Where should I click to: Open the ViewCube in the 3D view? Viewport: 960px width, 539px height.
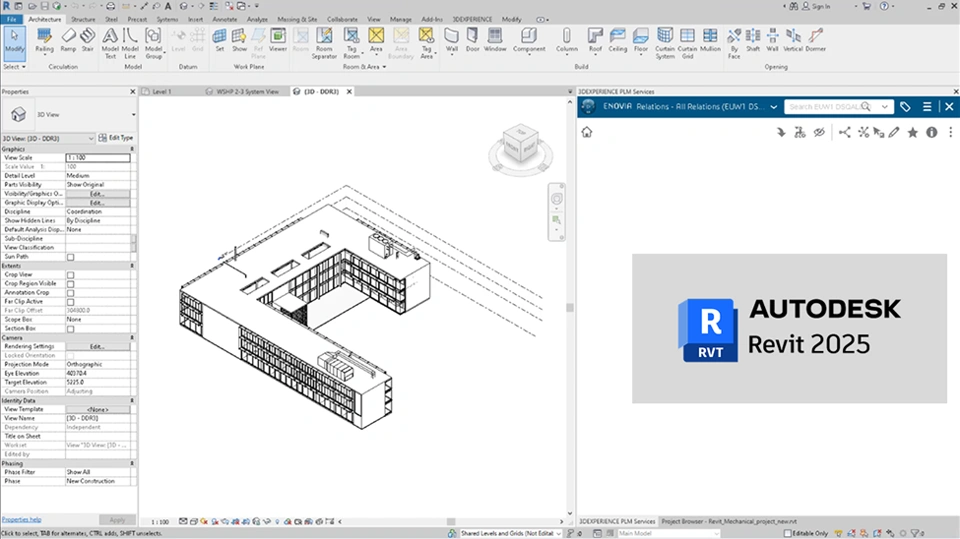(520, 144)
